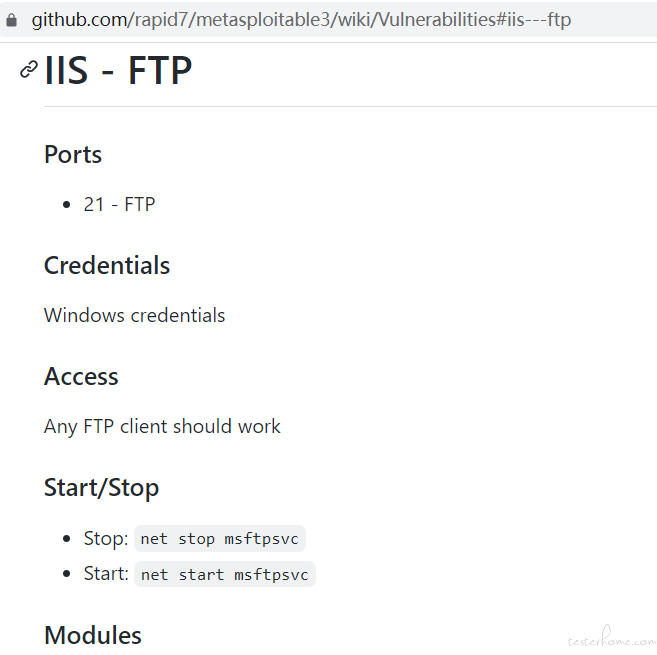Click the Ports section heading
This screenshot has height=655, width=657.
click(x=73, y=154)
